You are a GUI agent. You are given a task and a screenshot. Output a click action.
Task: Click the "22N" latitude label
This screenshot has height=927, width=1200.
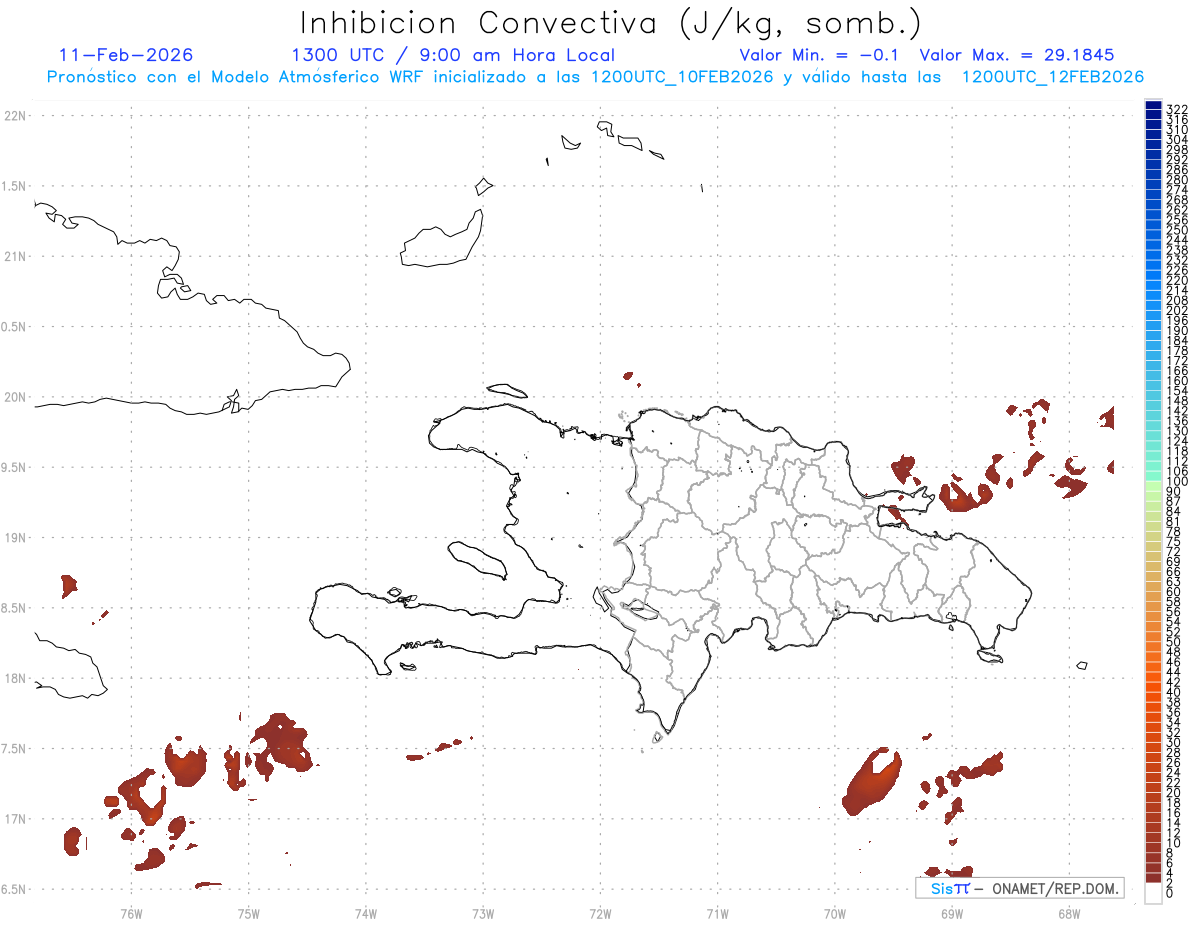coord(15,116)
